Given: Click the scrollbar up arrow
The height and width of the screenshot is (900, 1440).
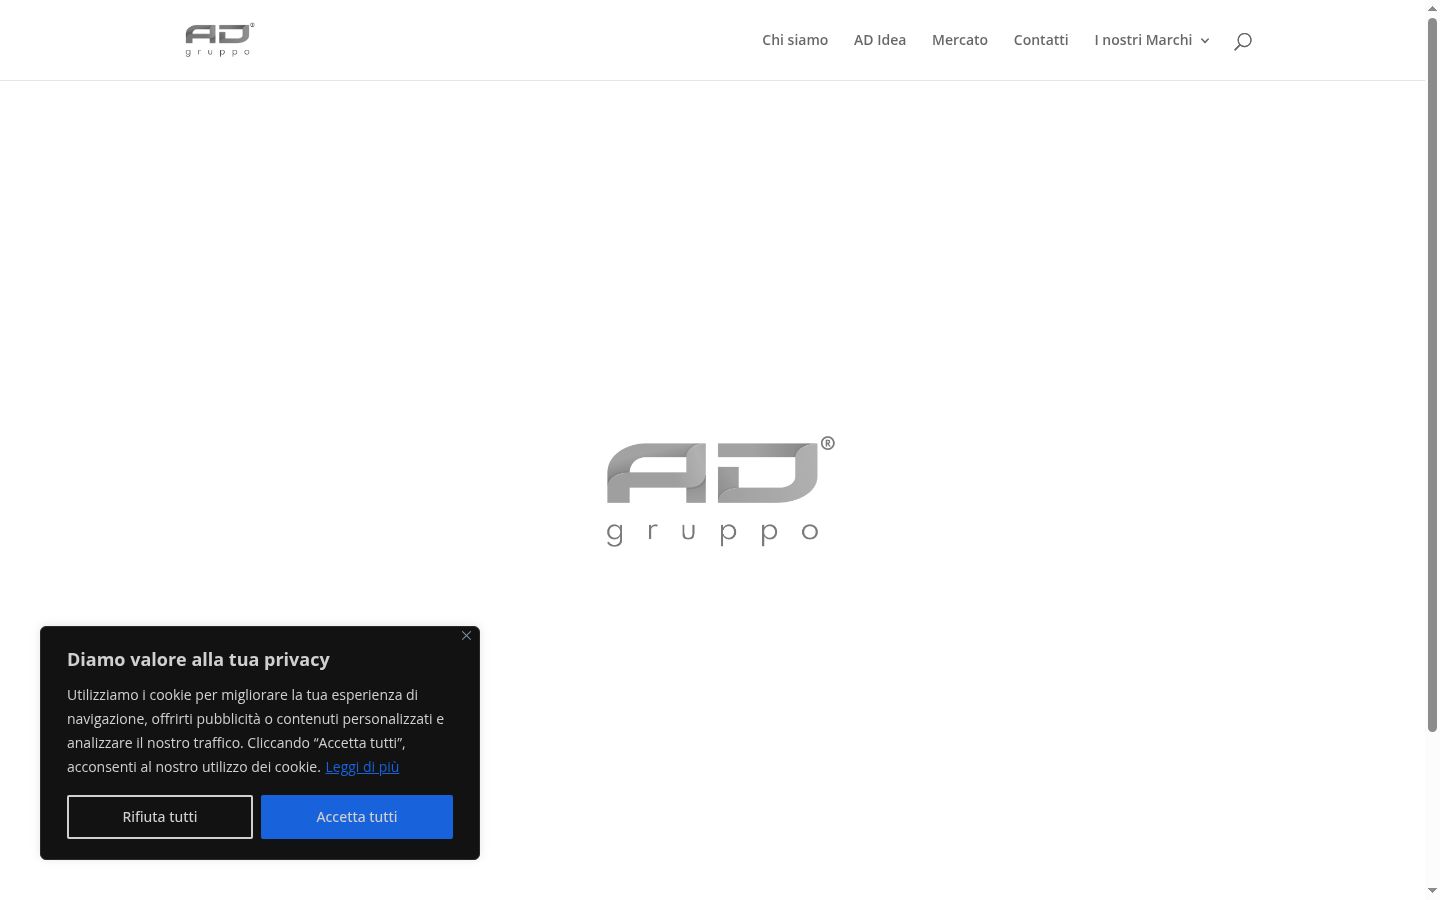Looking at the screenshot, I should pyautogui.click(x=1432, y=8).
